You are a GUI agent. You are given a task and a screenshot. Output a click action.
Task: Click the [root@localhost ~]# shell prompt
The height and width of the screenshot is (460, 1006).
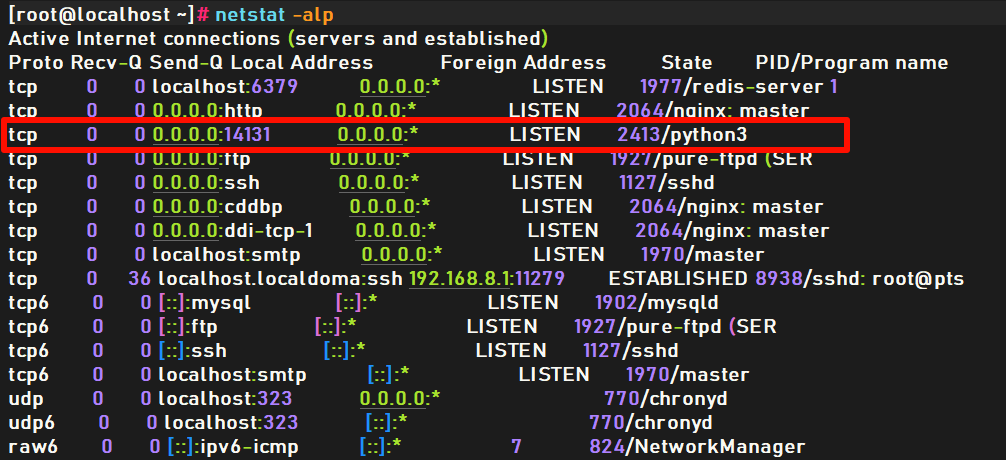[x=109, y=14]
